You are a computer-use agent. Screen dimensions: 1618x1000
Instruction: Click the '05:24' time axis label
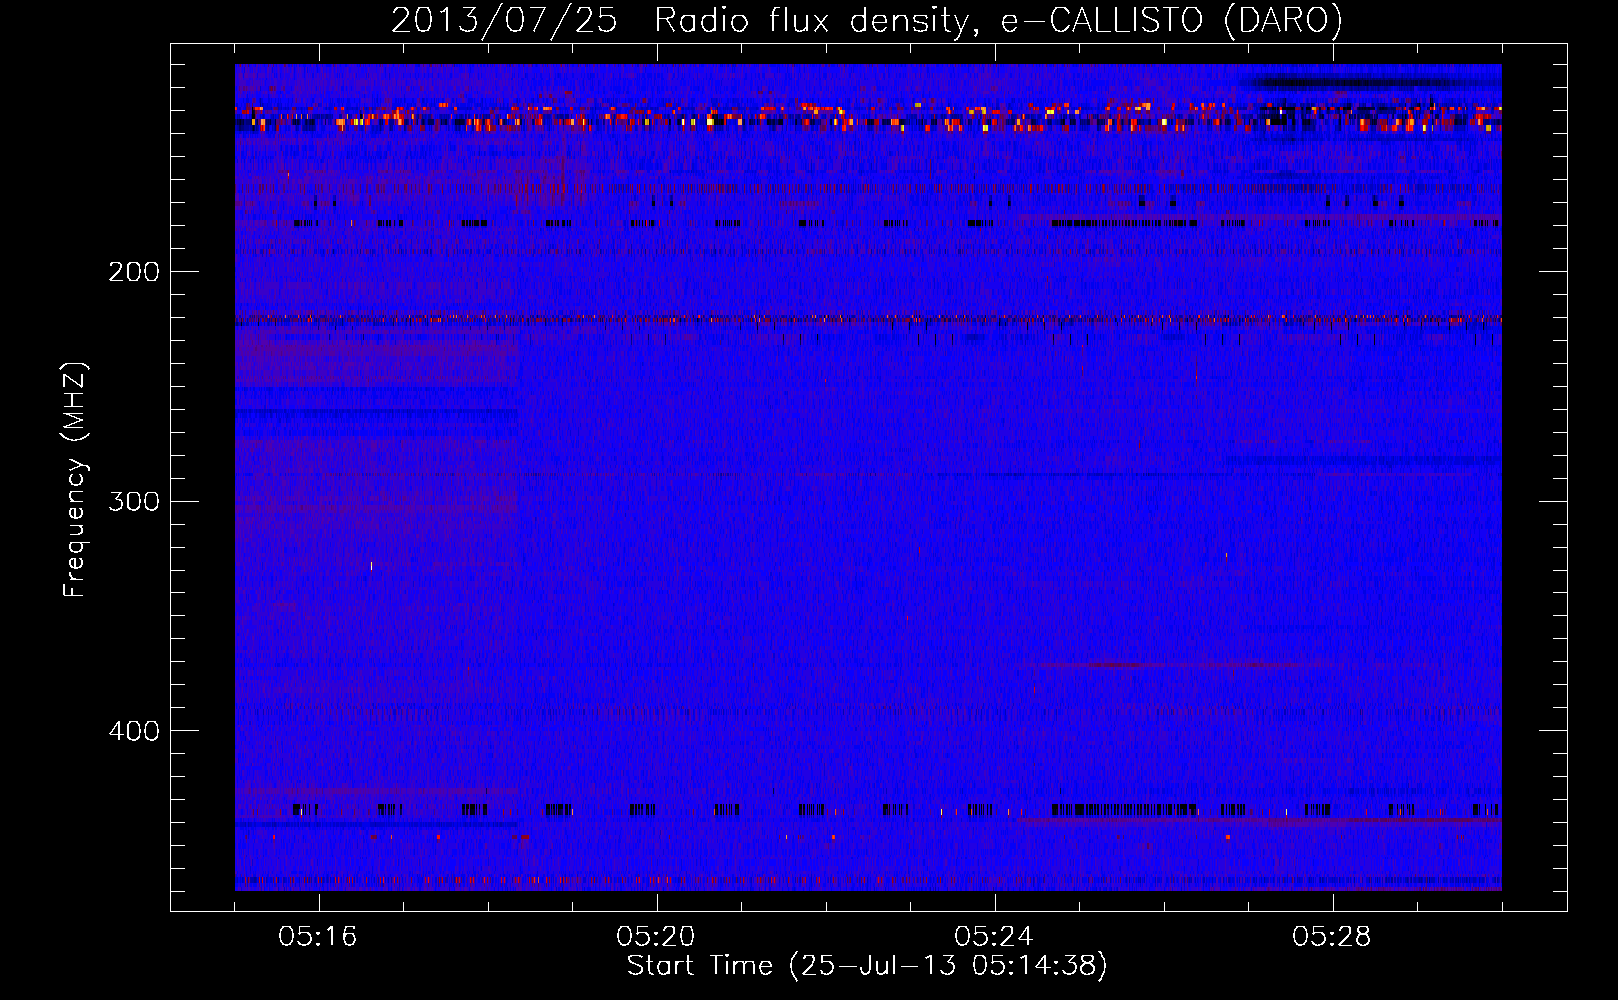pos(994,936)
